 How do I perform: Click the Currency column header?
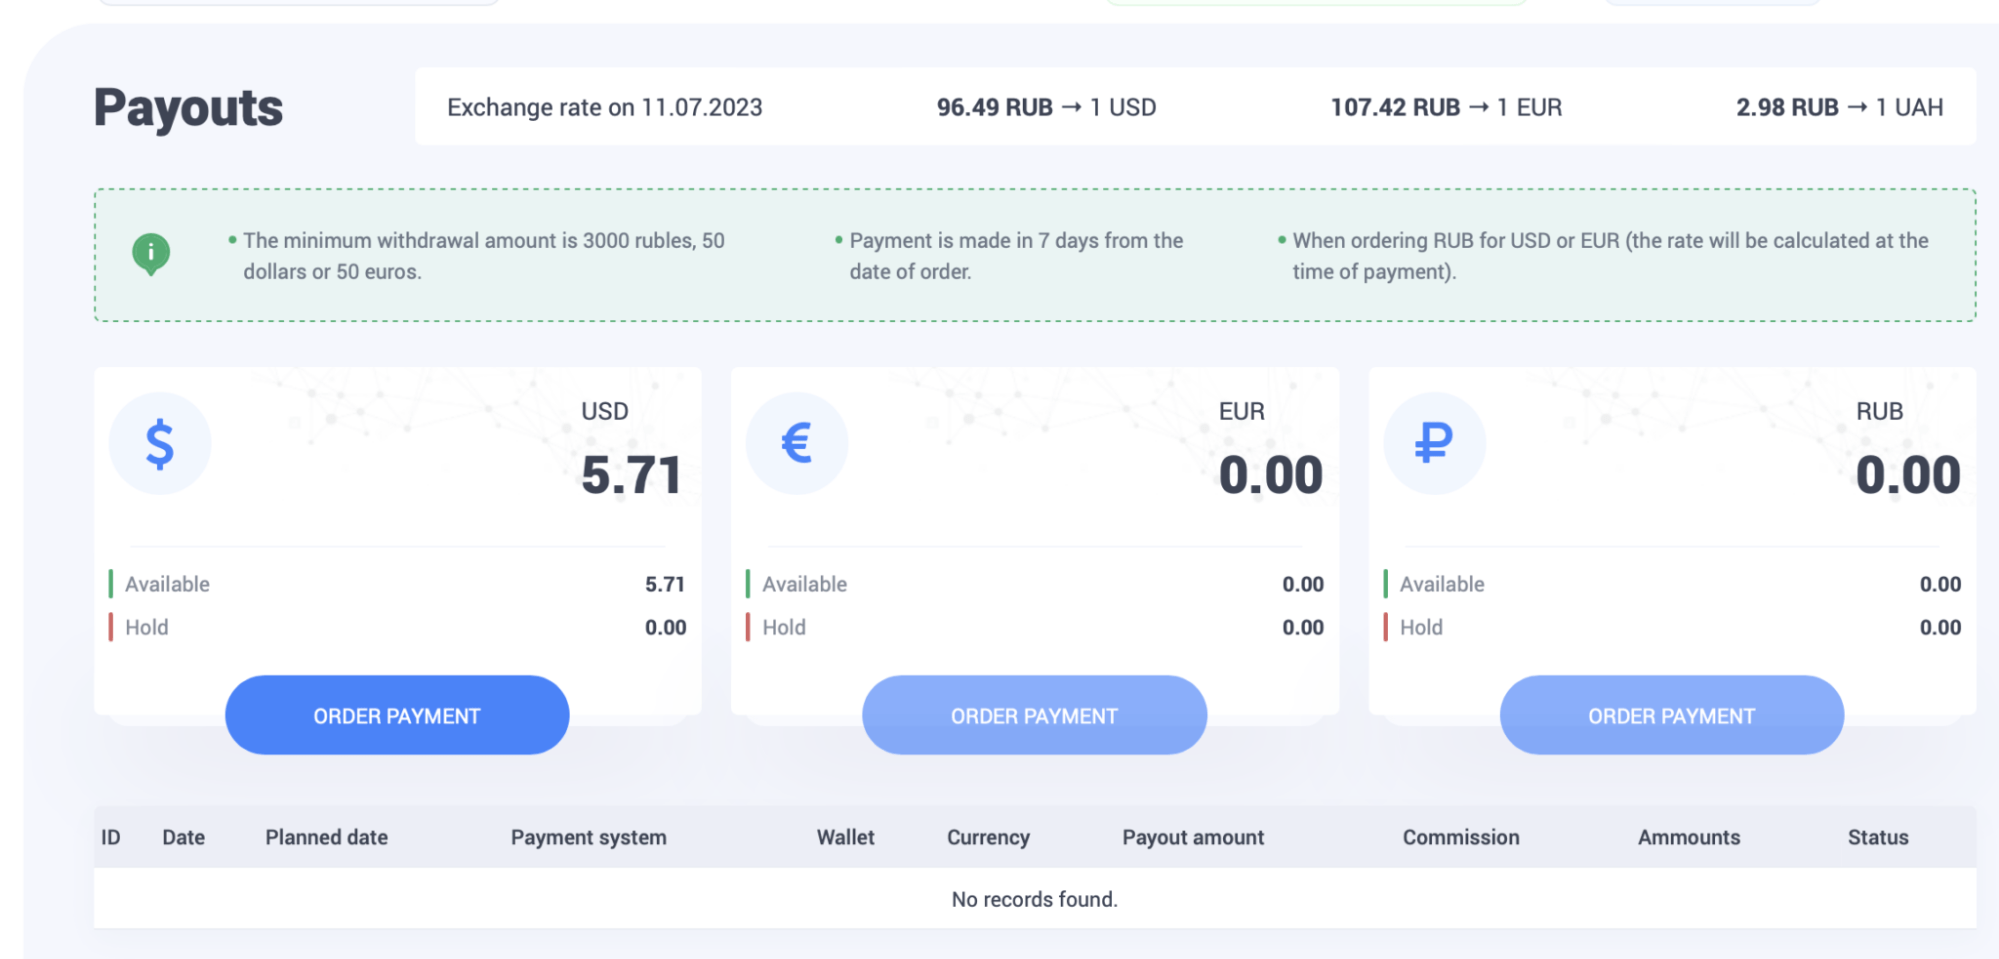coord(988,838)
